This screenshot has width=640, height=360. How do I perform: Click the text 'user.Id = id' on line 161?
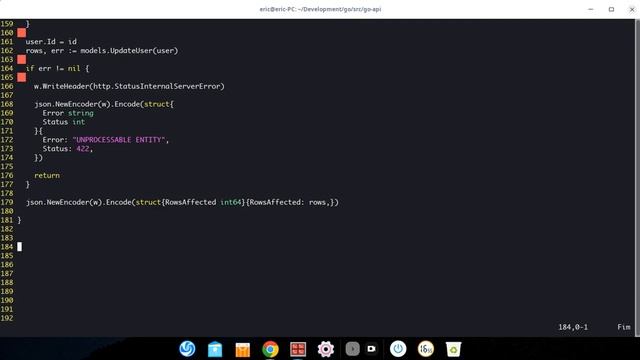[51, 42]
